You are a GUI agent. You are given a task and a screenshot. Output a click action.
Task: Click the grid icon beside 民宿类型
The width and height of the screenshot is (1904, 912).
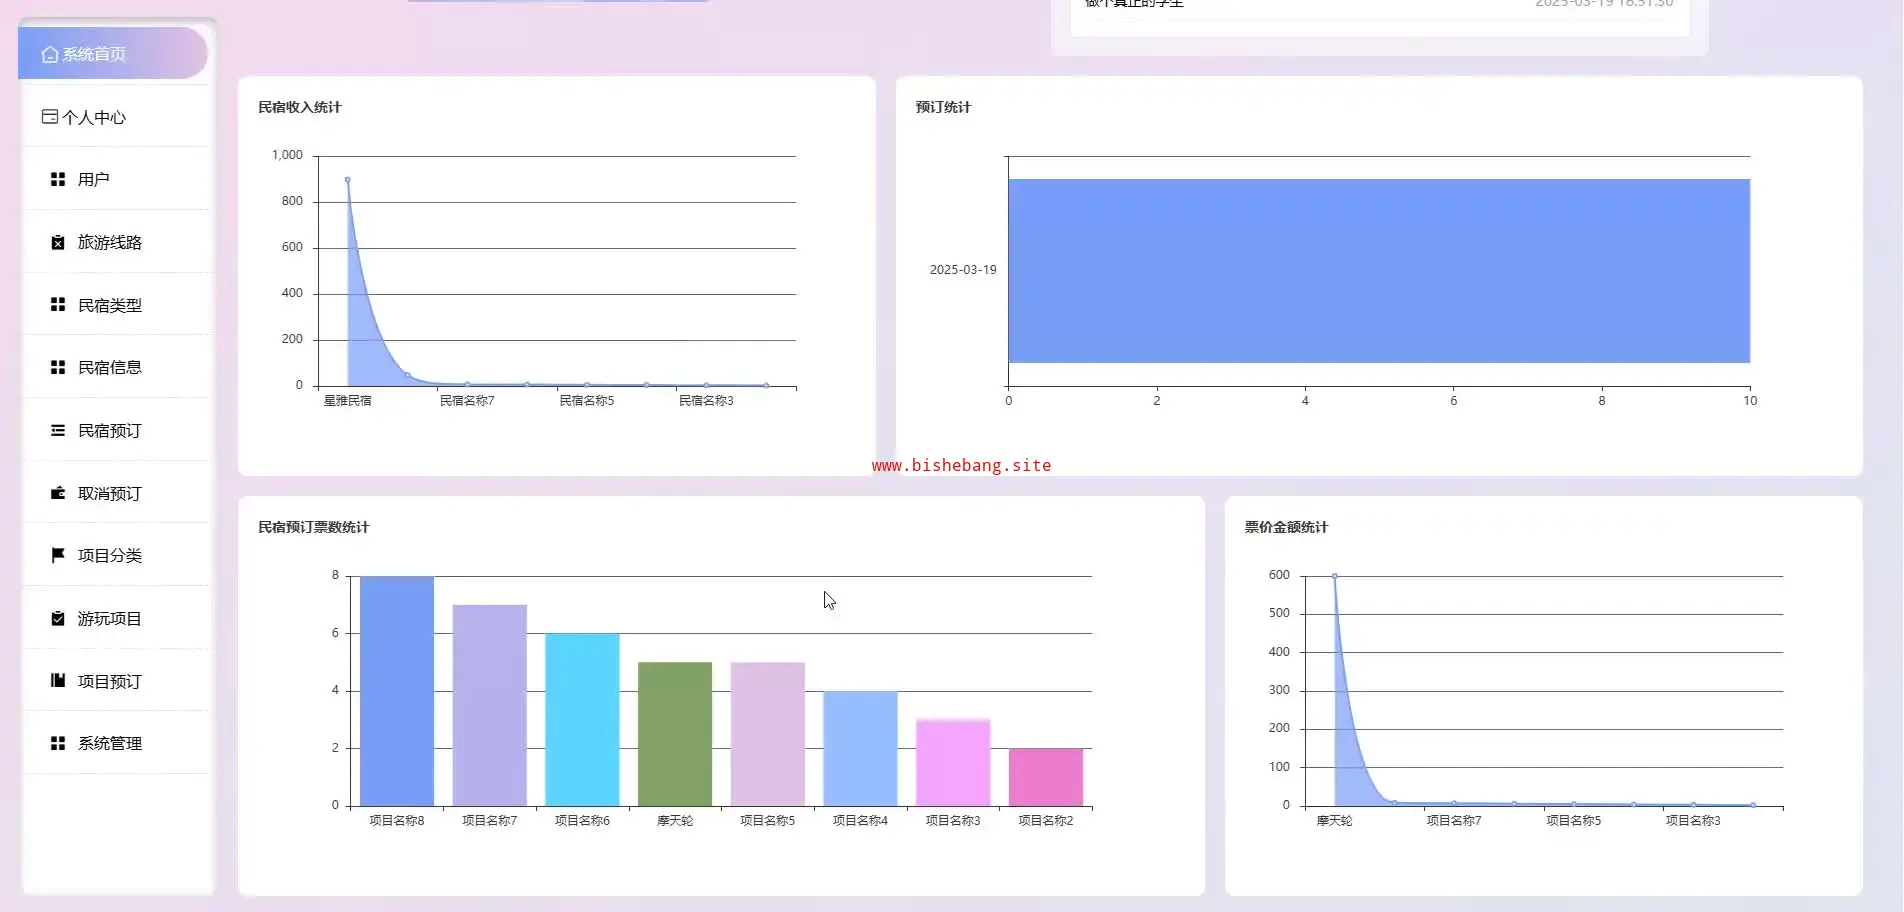[58, 305]
